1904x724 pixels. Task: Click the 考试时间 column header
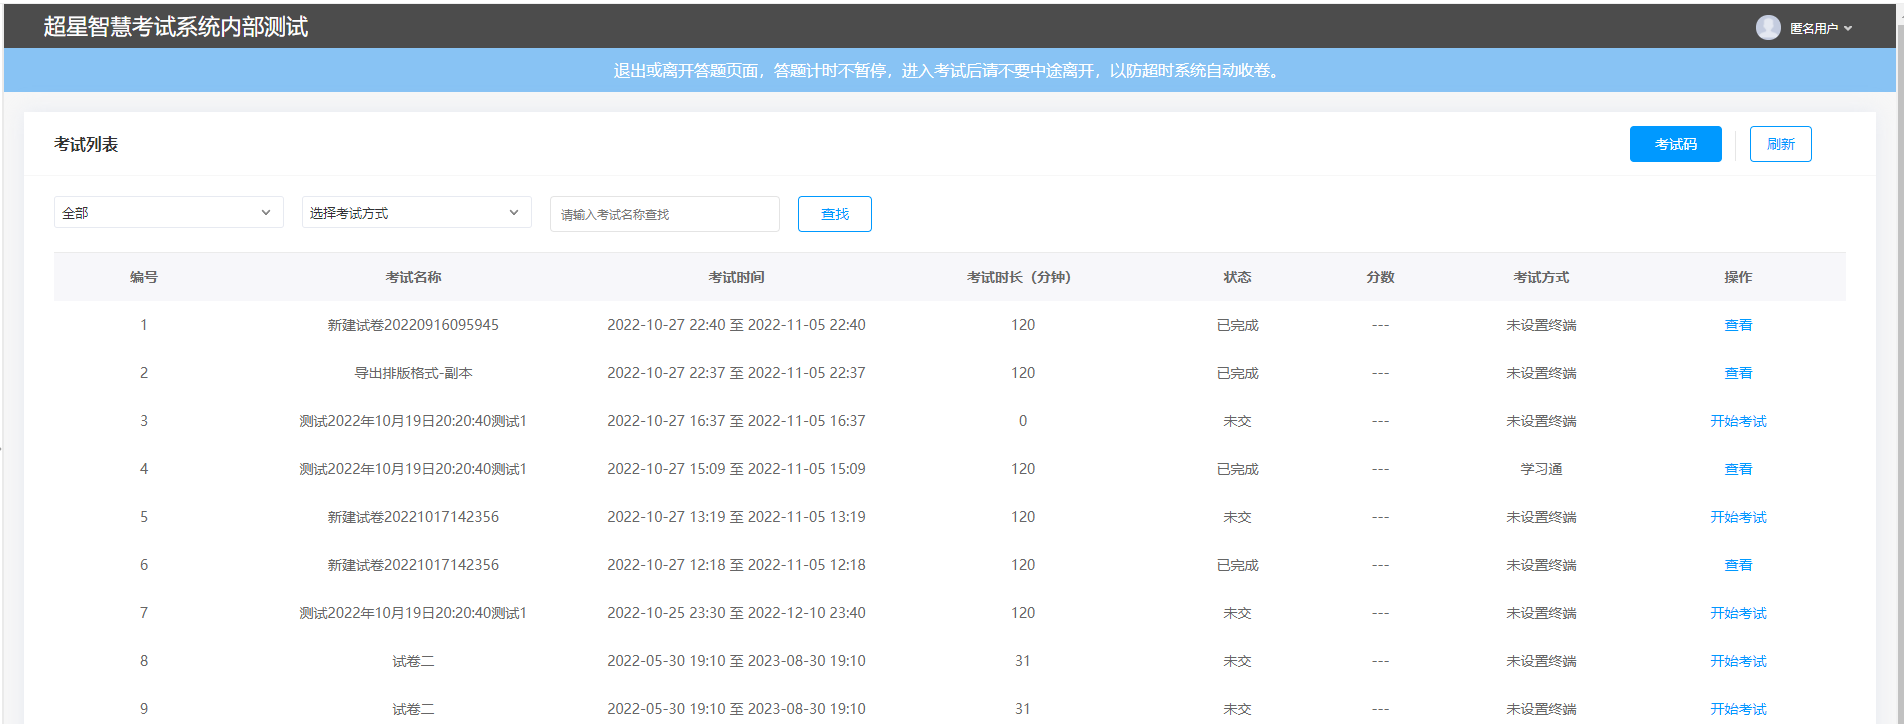tap(736, 277)
